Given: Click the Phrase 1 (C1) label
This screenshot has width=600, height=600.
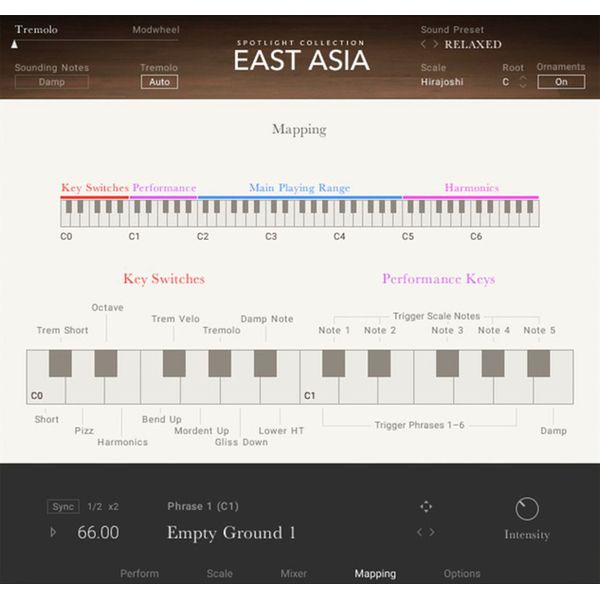Looking at the screenshot, I should [x=203, y=506].
